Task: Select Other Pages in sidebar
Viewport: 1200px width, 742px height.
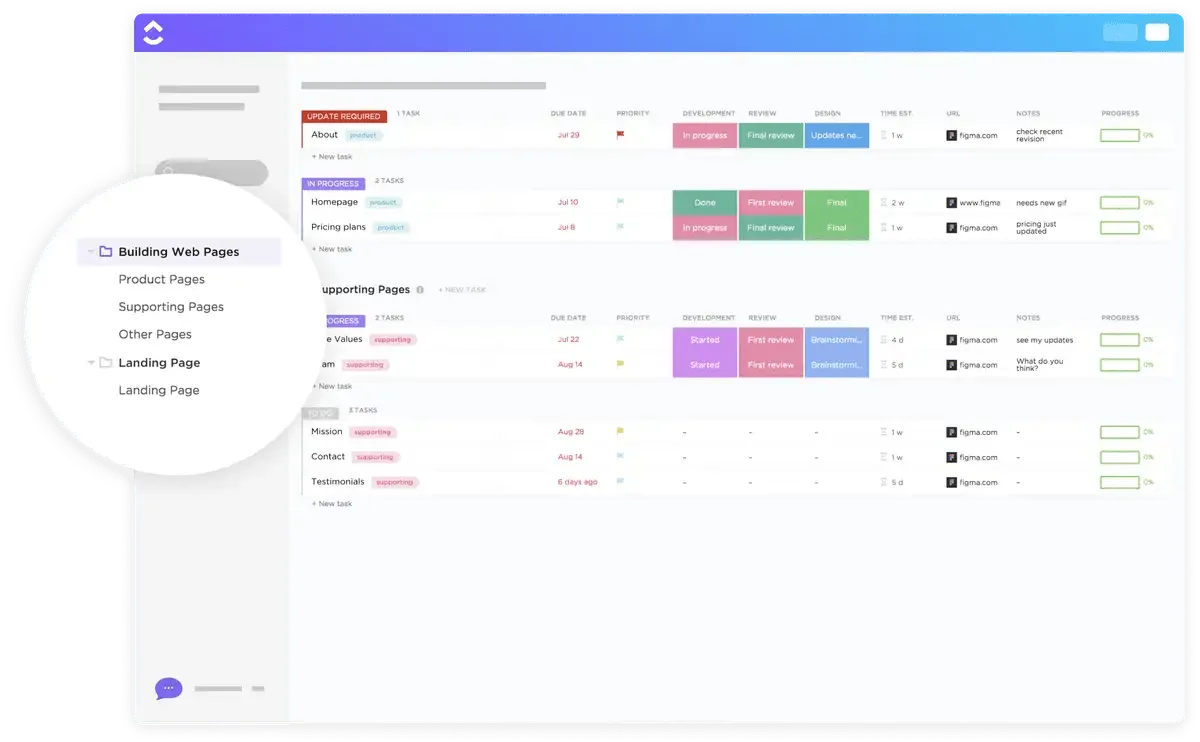Action: click(155, 334)
